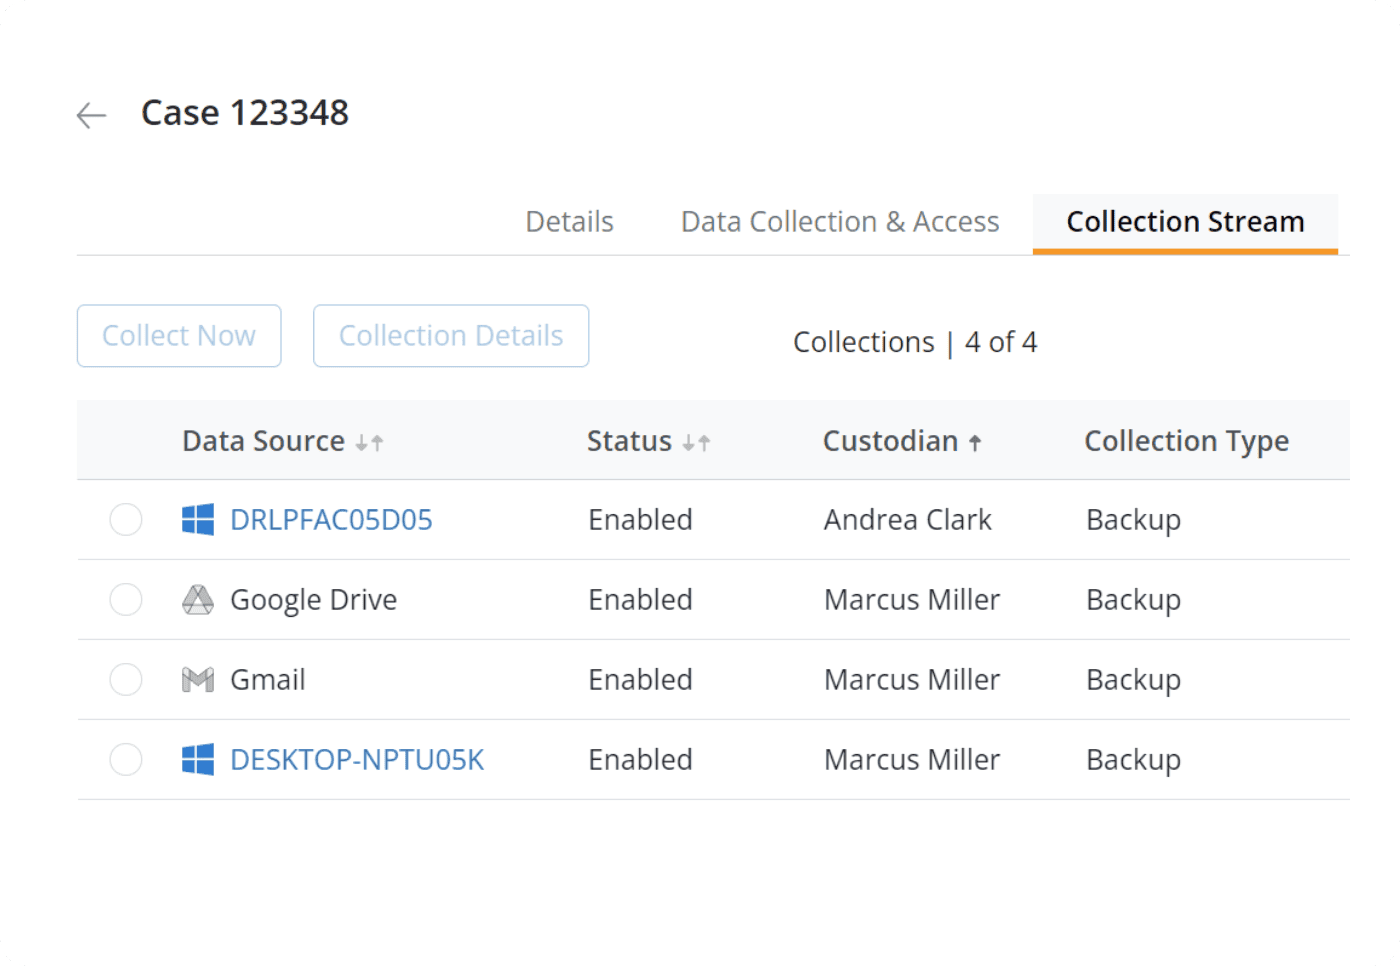
Task: Open the Data Collection & Access tab
Action: coord(840,222)
